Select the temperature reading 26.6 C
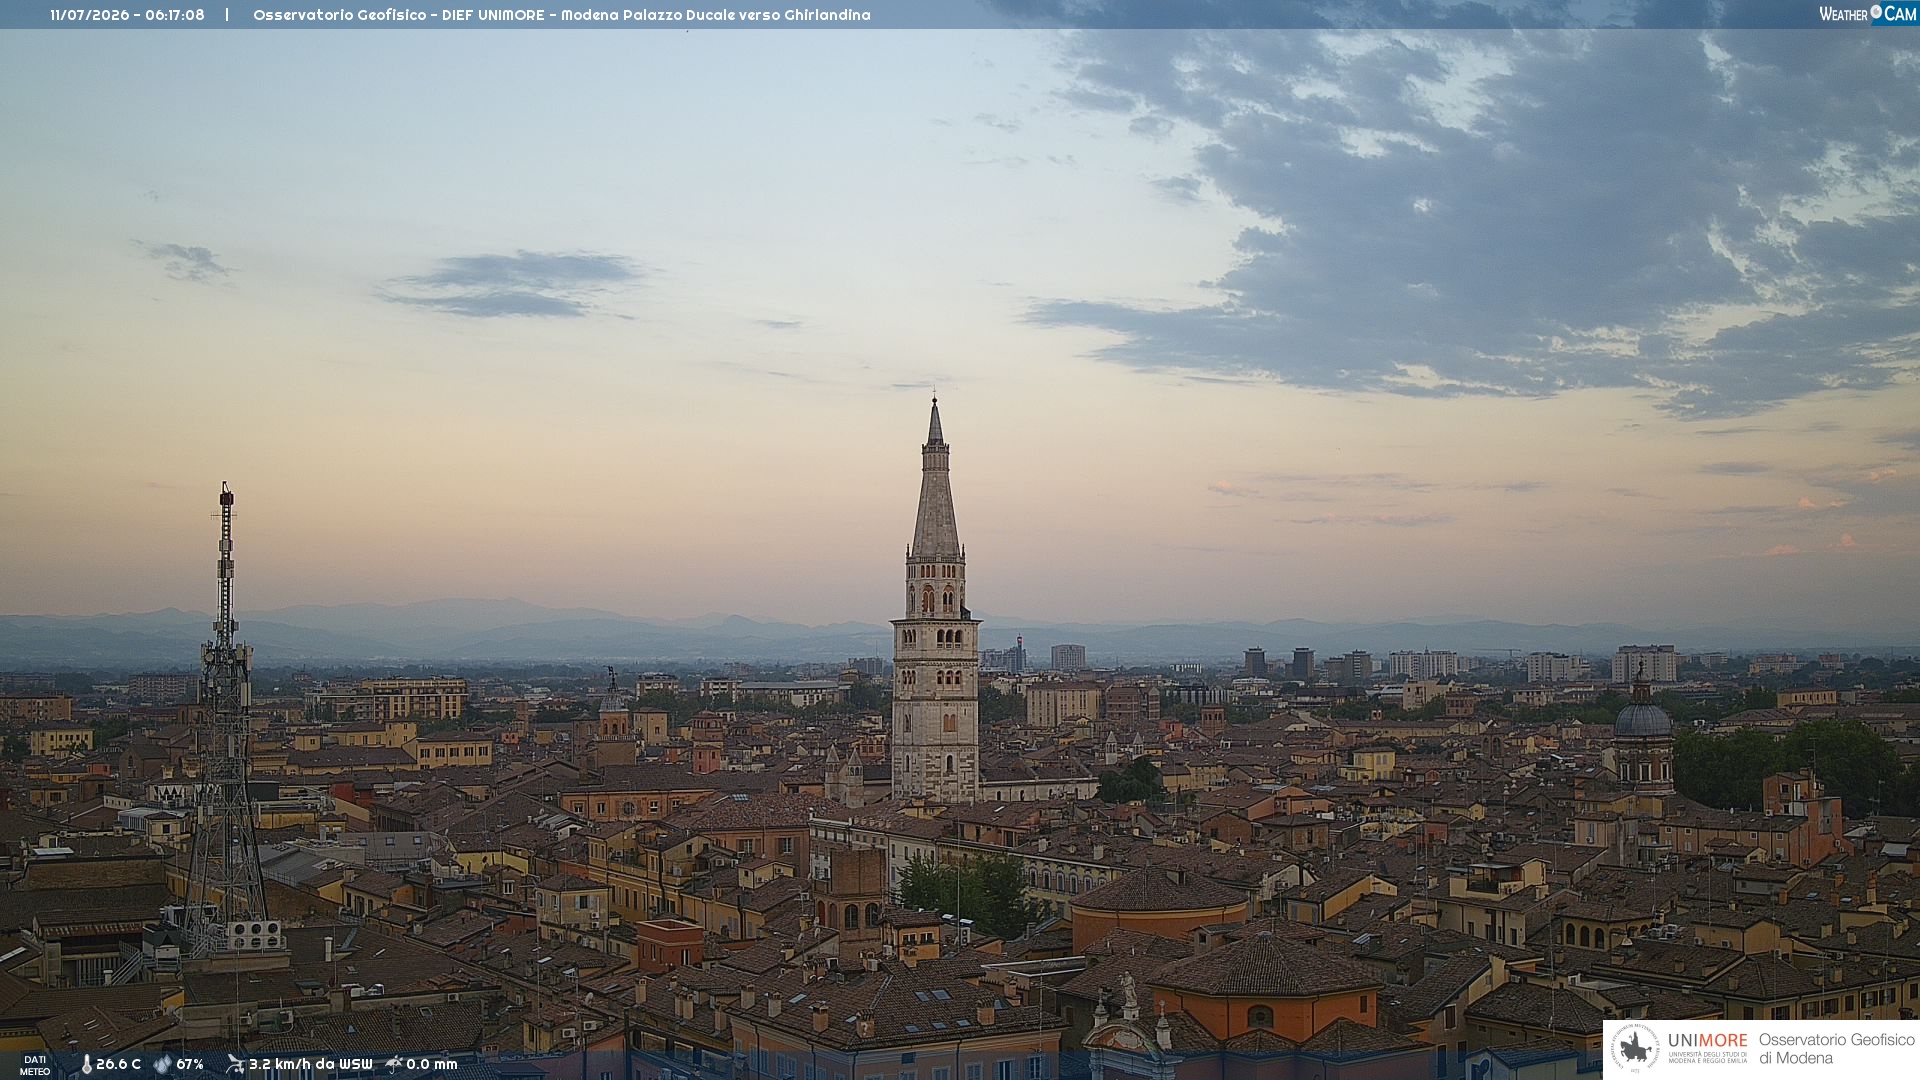The image size is (1920, 1080). [118, 1064]
